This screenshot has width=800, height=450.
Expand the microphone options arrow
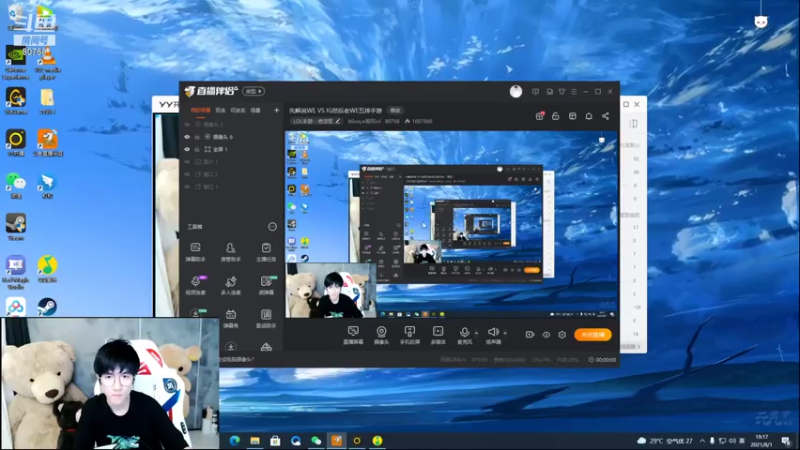477,333
